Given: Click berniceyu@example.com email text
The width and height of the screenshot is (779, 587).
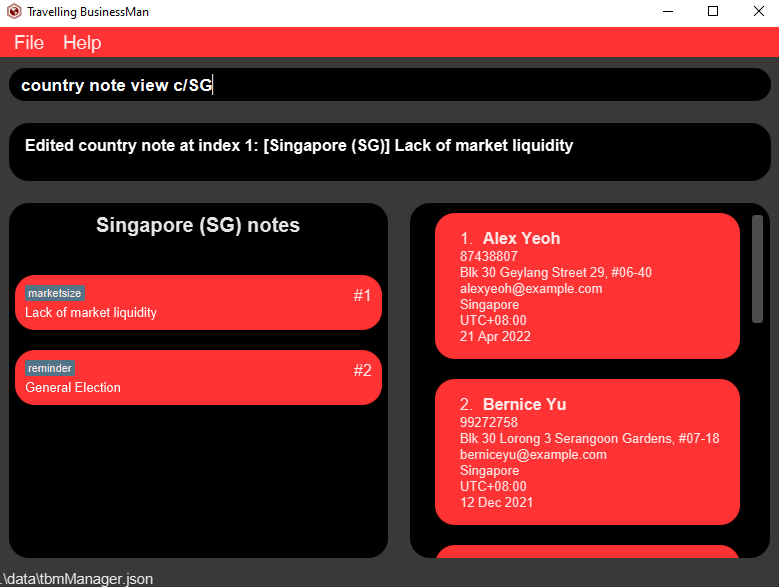Looking at the screenshot, I should [x=533, y=454].
